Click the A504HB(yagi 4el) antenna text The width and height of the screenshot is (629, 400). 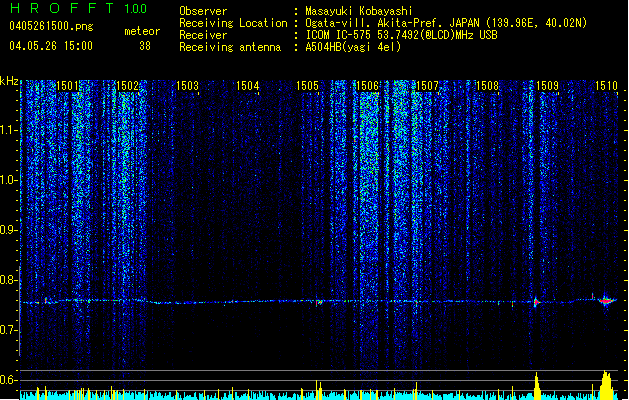pyautogui.click(x=353, y=47)
